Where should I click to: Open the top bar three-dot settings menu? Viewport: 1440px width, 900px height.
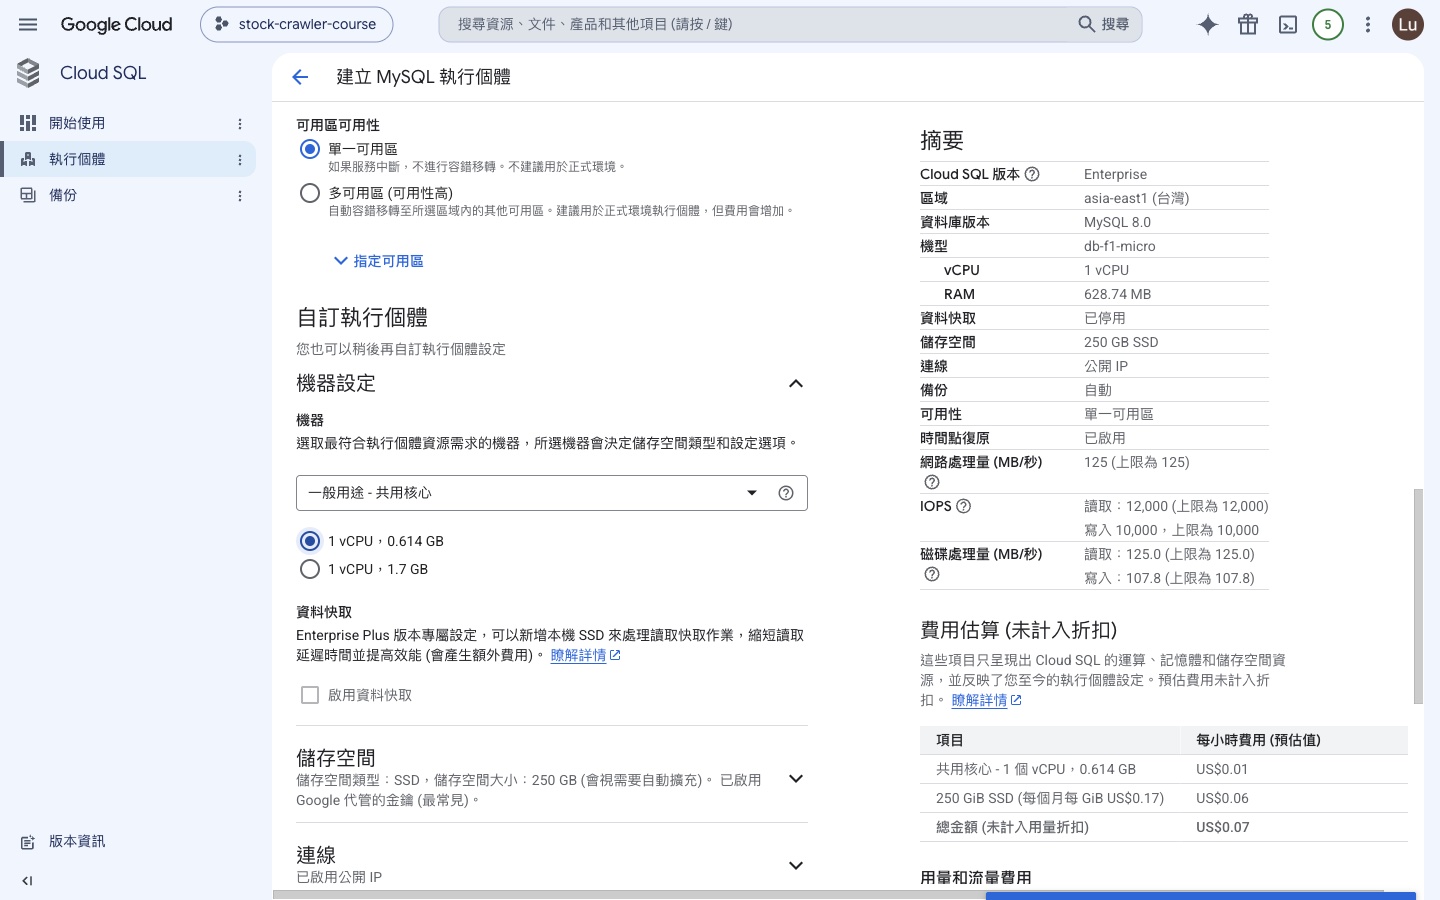[x=1368, y=25]
